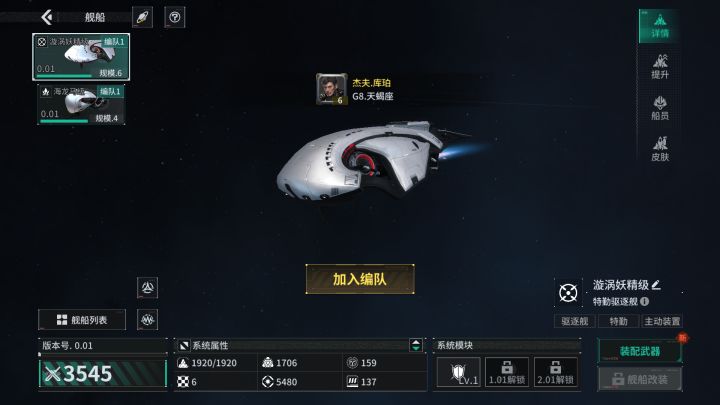Screen dimensions: 720x405
Task: Open the 装配武器 button
Action: [x=640, y=351]
